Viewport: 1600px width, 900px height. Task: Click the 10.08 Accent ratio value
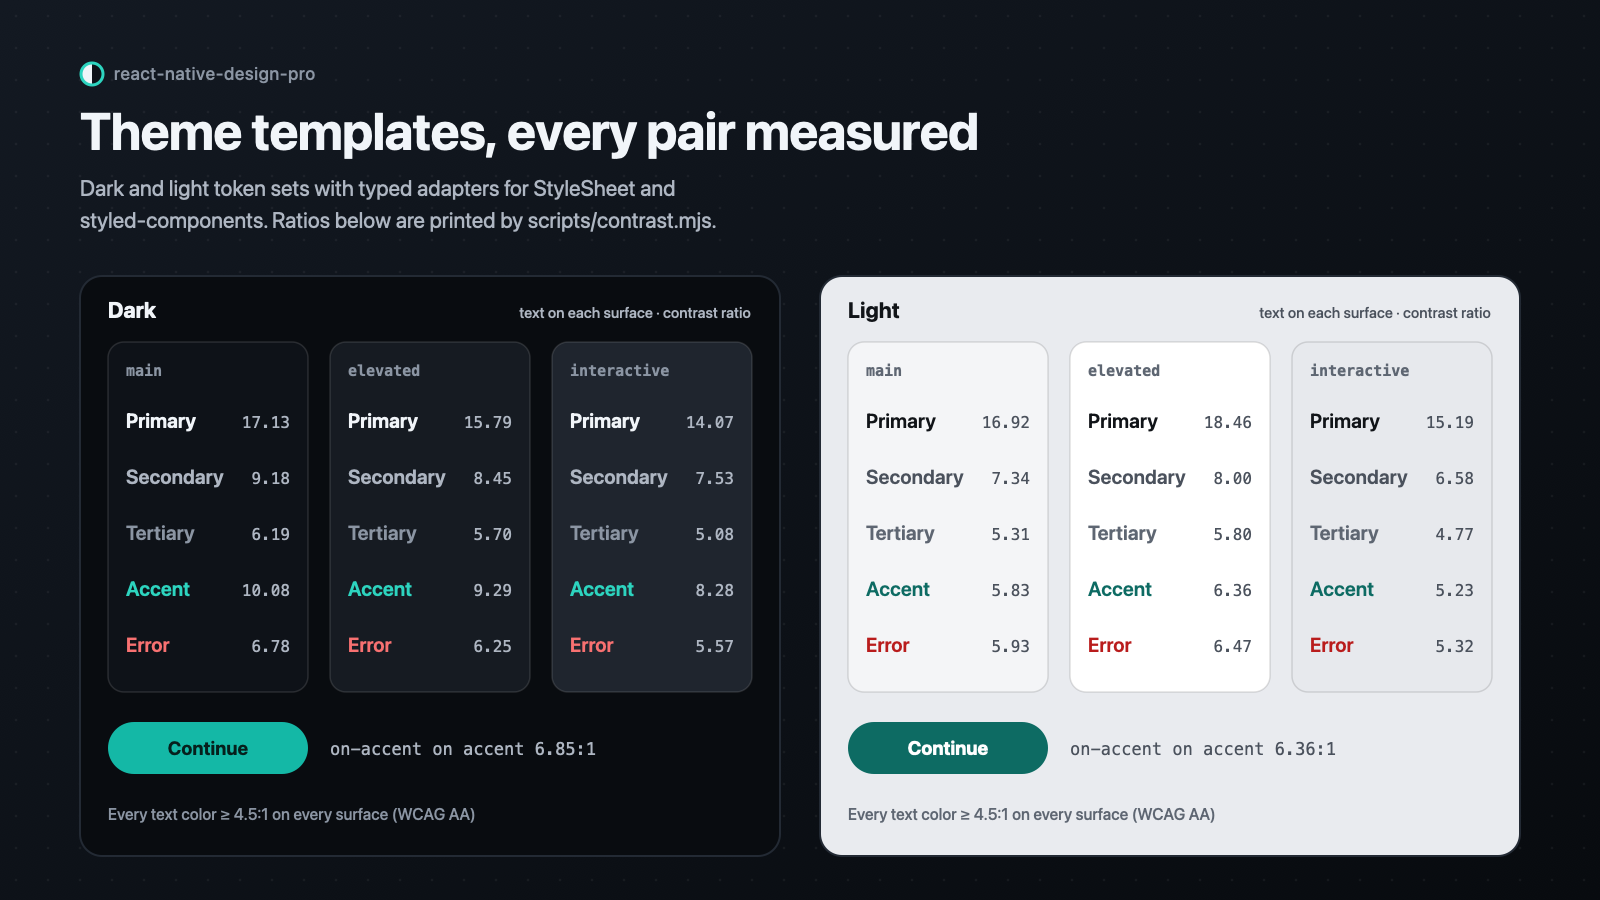point(266,590)
